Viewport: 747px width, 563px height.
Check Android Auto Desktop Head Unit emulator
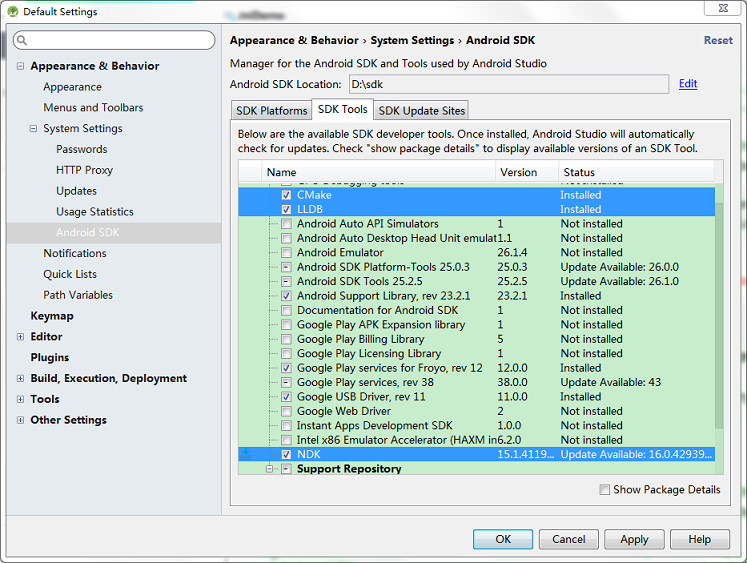click(x=286, y=238)
